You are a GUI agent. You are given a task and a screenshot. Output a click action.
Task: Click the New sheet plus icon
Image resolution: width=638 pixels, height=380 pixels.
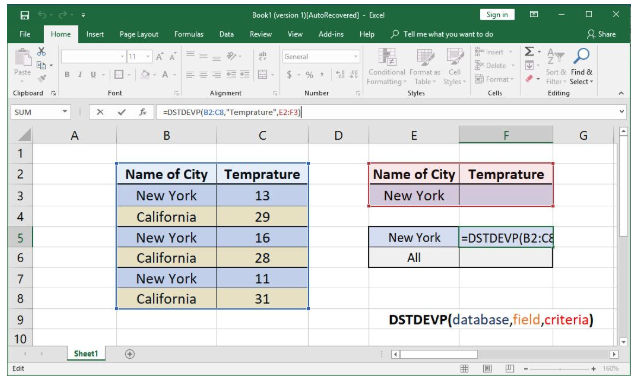coord(129,354)
